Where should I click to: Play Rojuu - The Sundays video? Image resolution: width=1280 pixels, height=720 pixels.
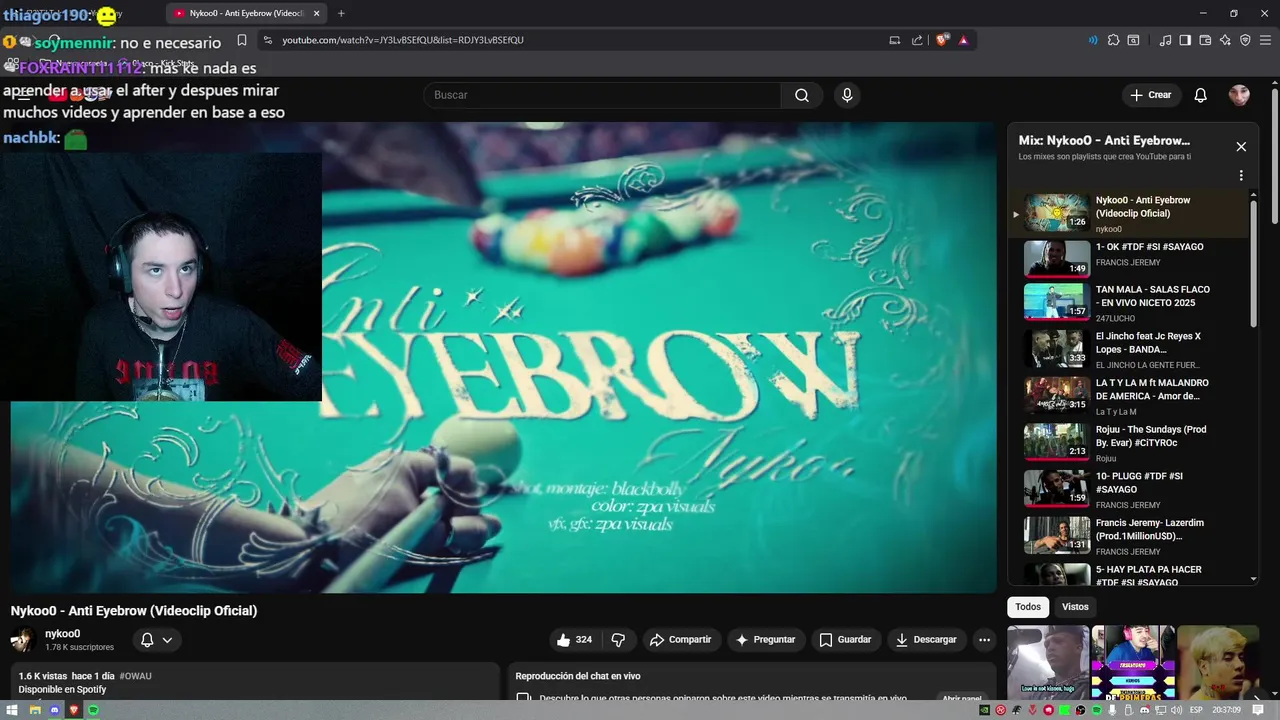pos(1130,442)
